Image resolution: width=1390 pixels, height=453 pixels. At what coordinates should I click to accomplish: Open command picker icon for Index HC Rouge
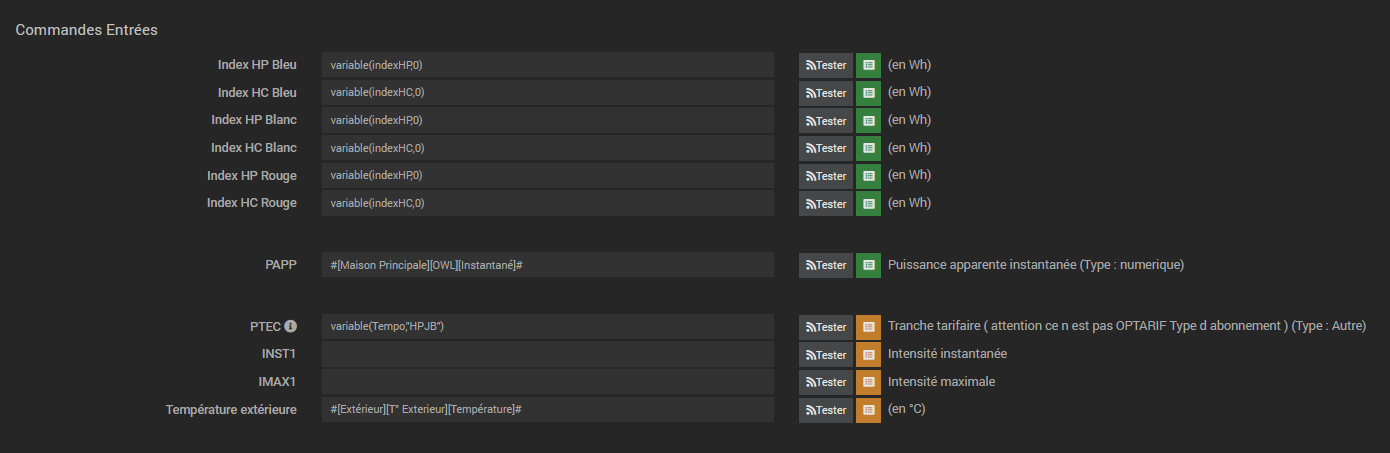(868, 204)
